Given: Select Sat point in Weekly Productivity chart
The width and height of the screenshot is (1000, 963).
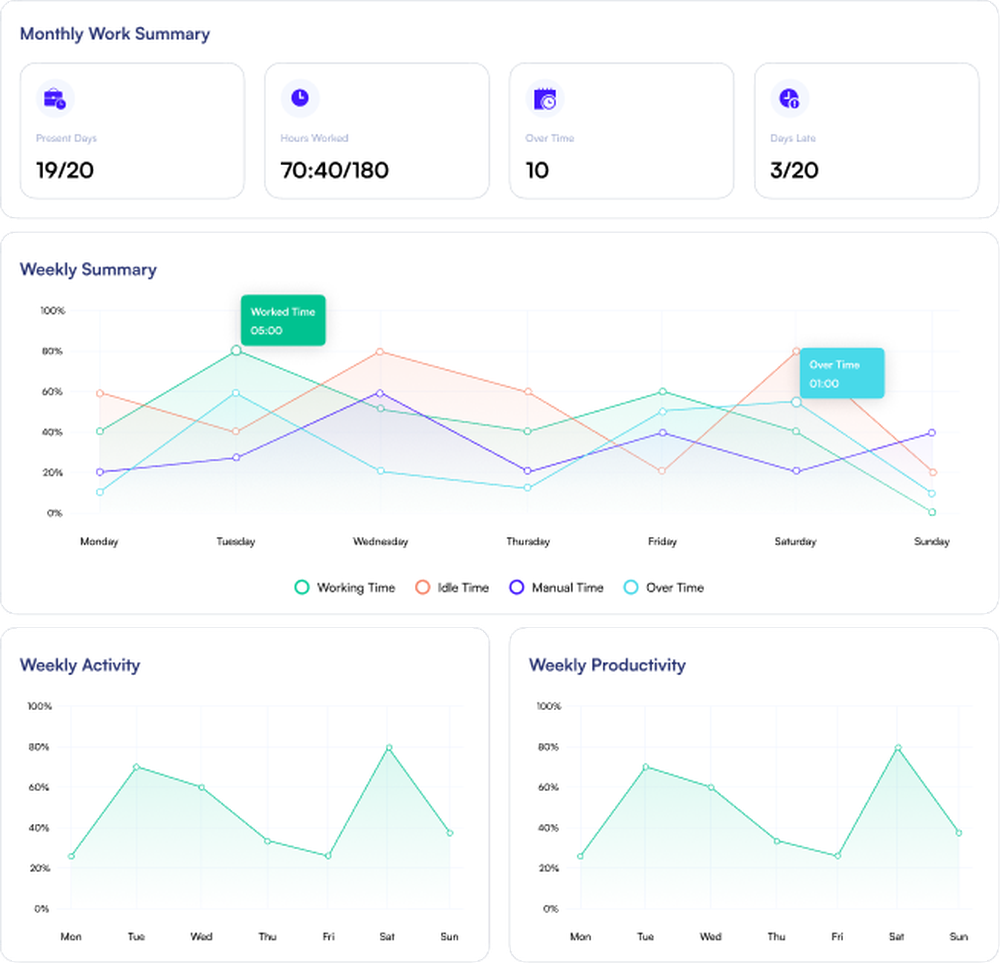Looking at the screenshot, I should [x=898, y=747].
